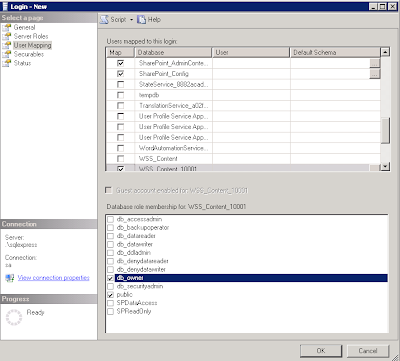
Task: Click the Database column header
Action: tap(173, 52)
